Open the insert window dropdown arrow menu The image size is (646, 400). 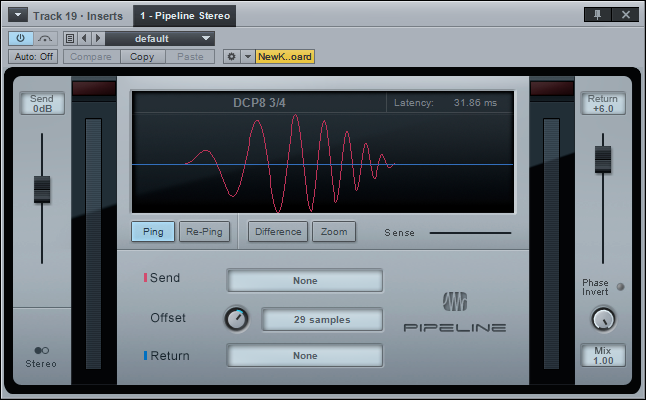pyautogui.click(x=18, y=15)
